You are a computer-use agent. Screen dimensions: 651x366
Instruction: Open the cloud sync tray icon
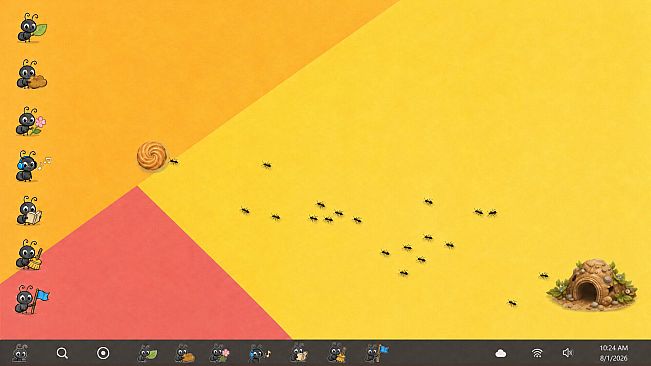pos(501,353)
